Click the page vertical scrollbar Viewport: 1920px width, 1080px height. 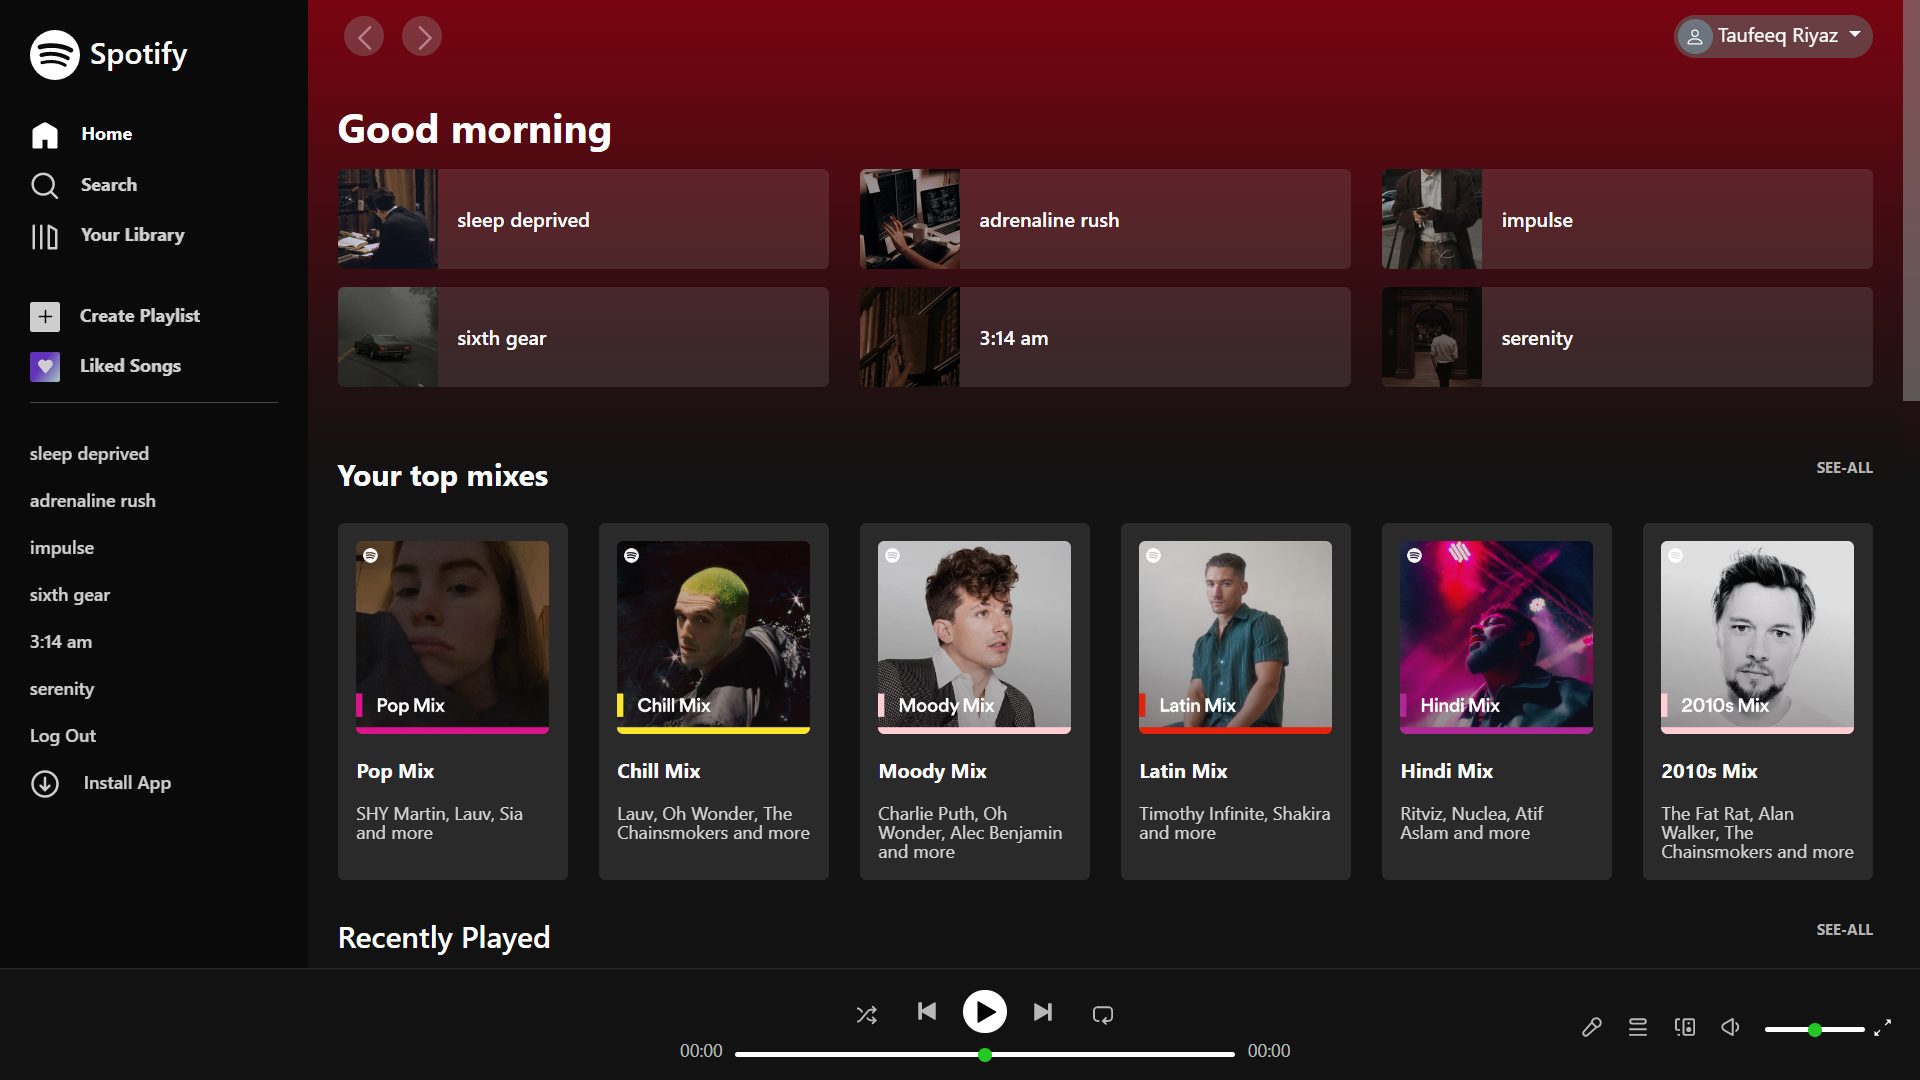[1911, 200]
